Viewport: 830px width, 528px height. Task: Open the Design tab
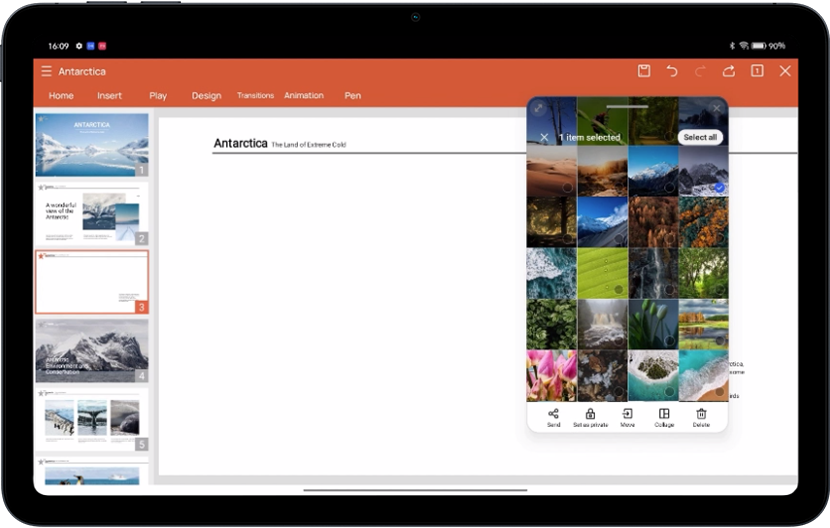[x=206, y=96]
